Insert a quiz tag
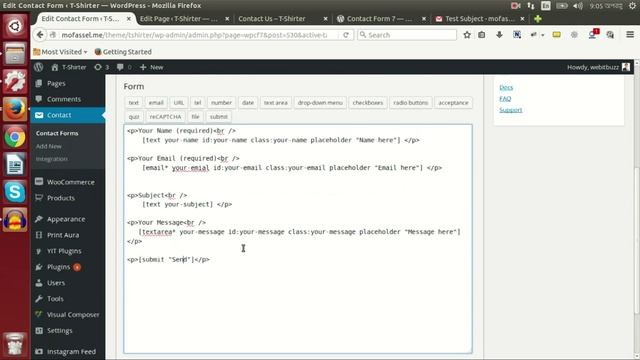Screen dimensions: 640x360 (x=133, y=117)
